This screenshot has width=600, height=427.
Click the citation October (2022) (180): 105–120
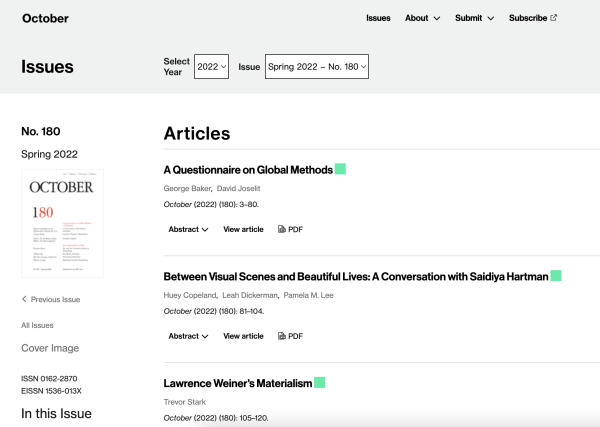click(x=216, y=418)
